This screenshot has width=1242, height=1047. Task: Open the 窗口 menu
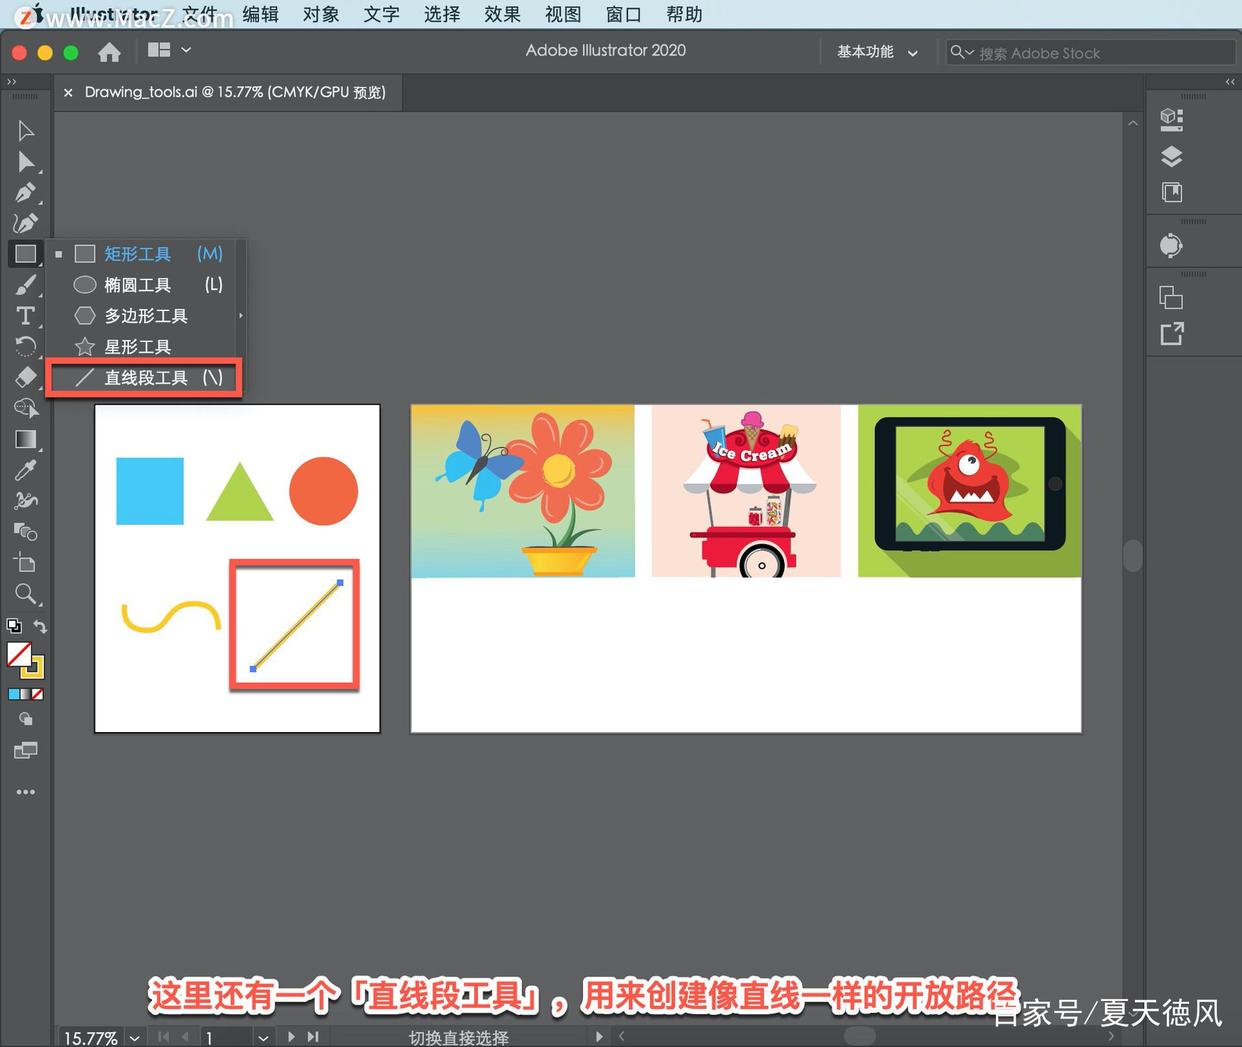[x=624, y=14]
